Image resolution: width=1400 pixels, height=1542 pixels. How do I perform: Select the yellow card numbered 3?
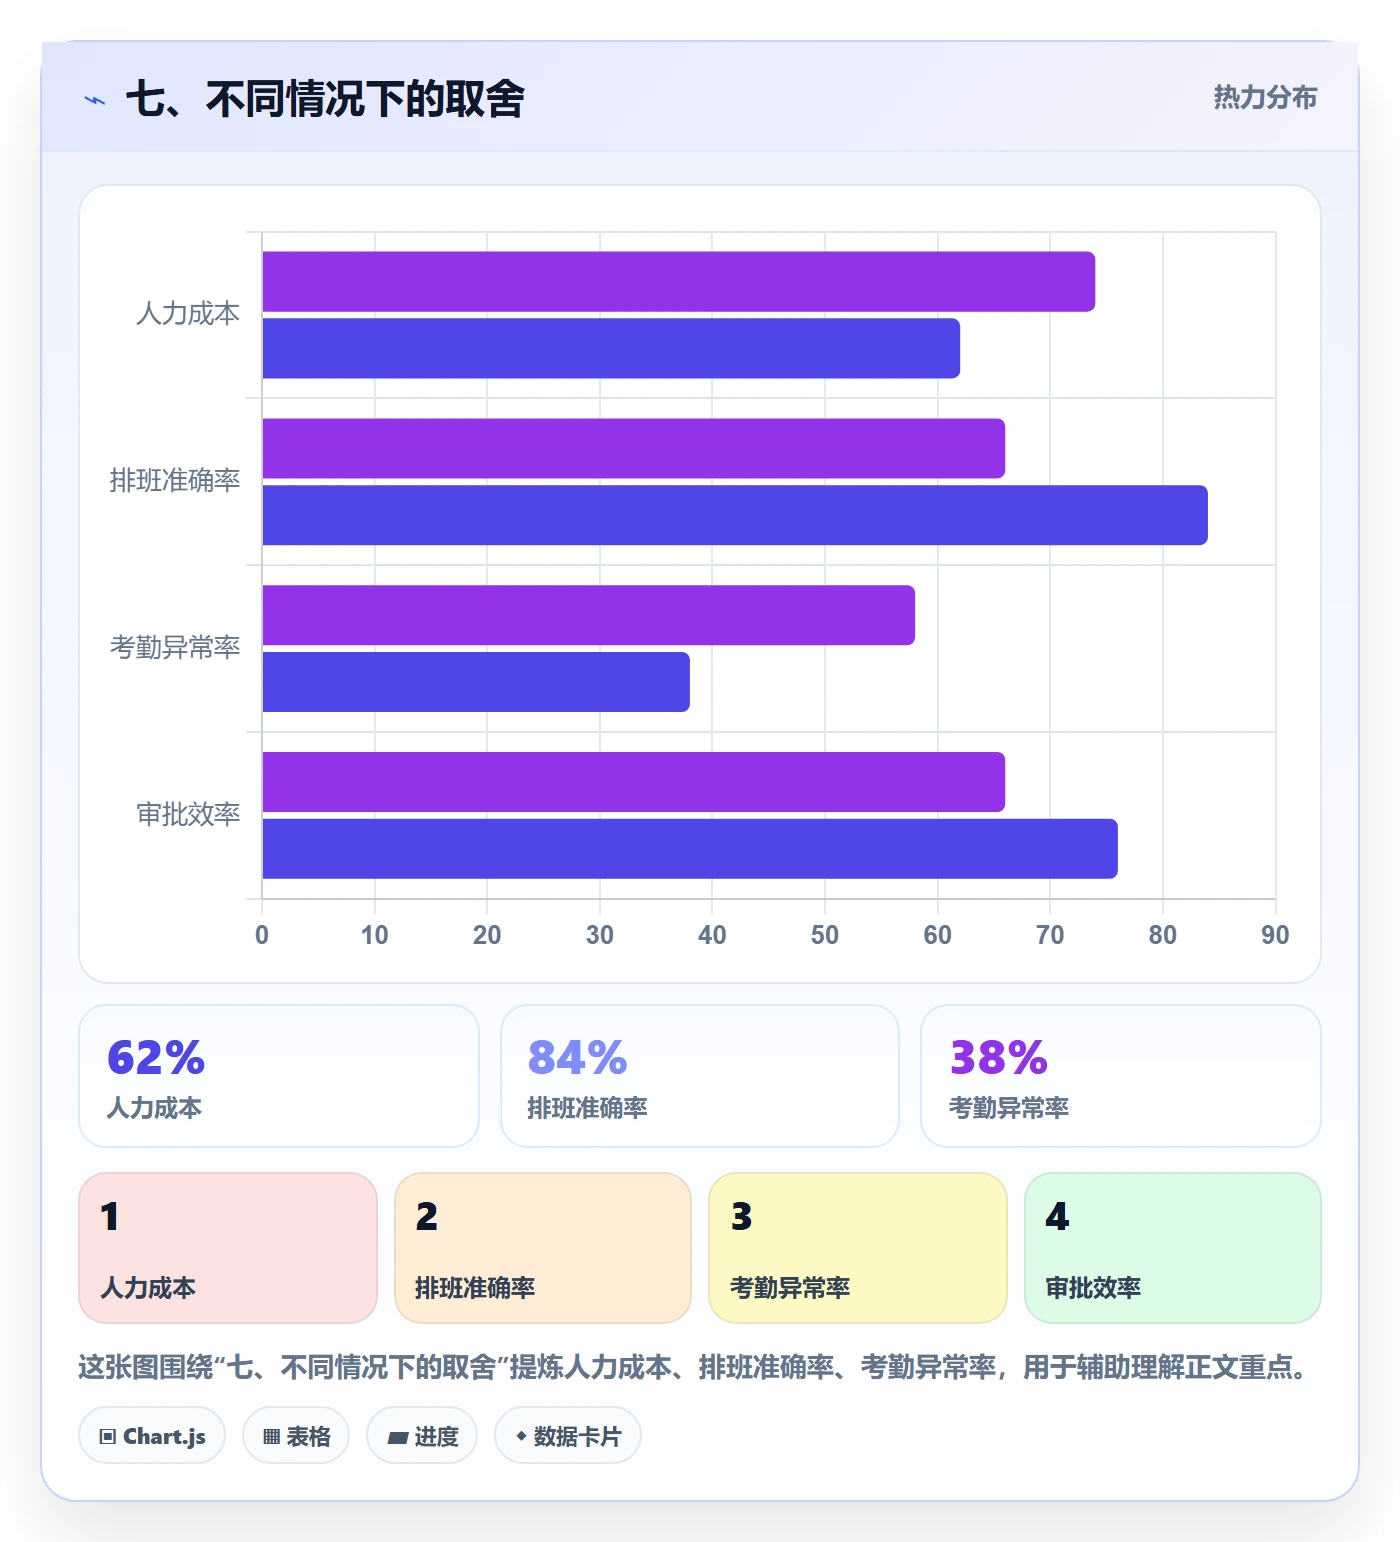click(858, 1248)
